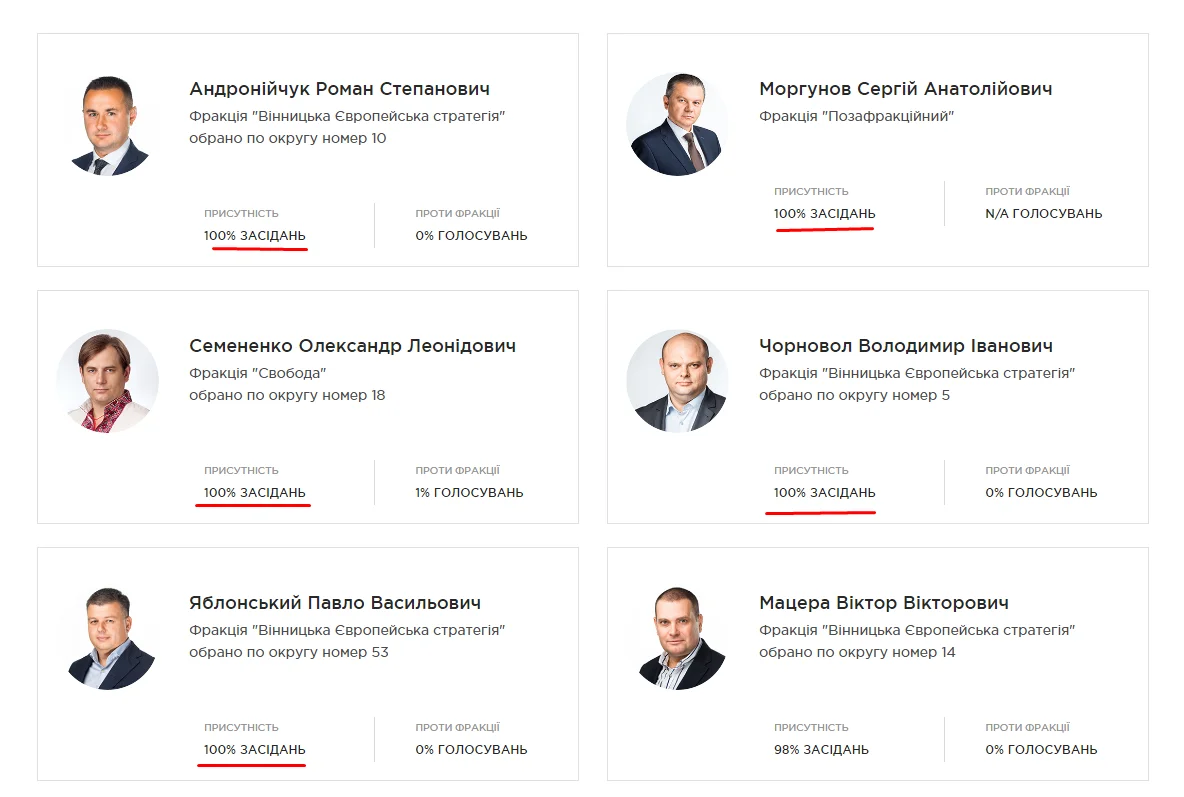Click the Фракція "Свобода" text
The image size is (1184, 797).
[x=258, y=373]
